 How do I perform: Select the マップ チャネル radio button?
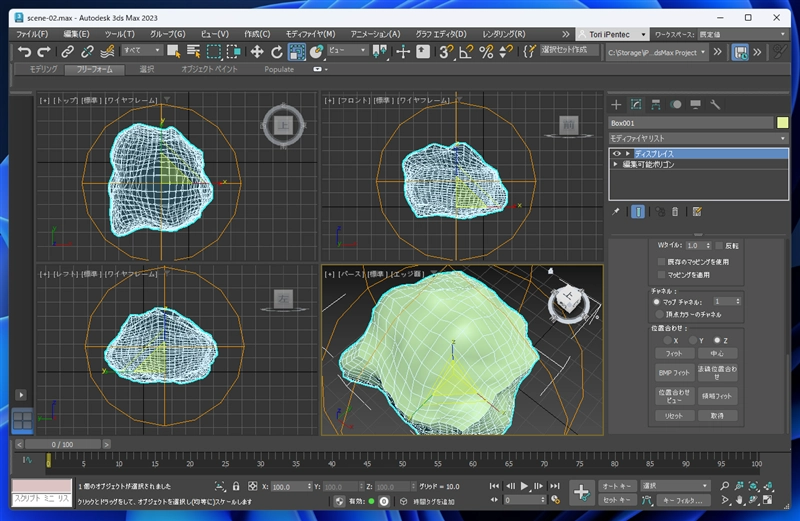click(x=657, y=302)
